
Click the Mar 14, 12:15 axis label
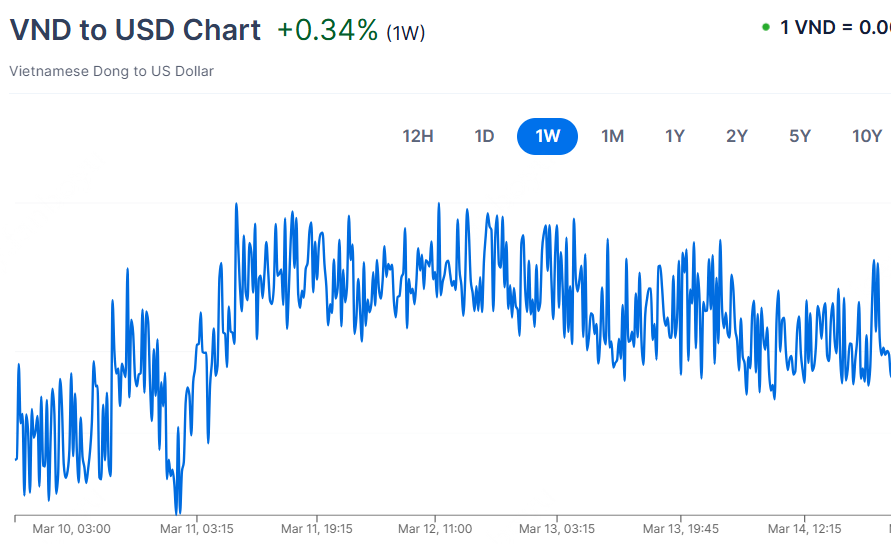[x=804, y=528]
